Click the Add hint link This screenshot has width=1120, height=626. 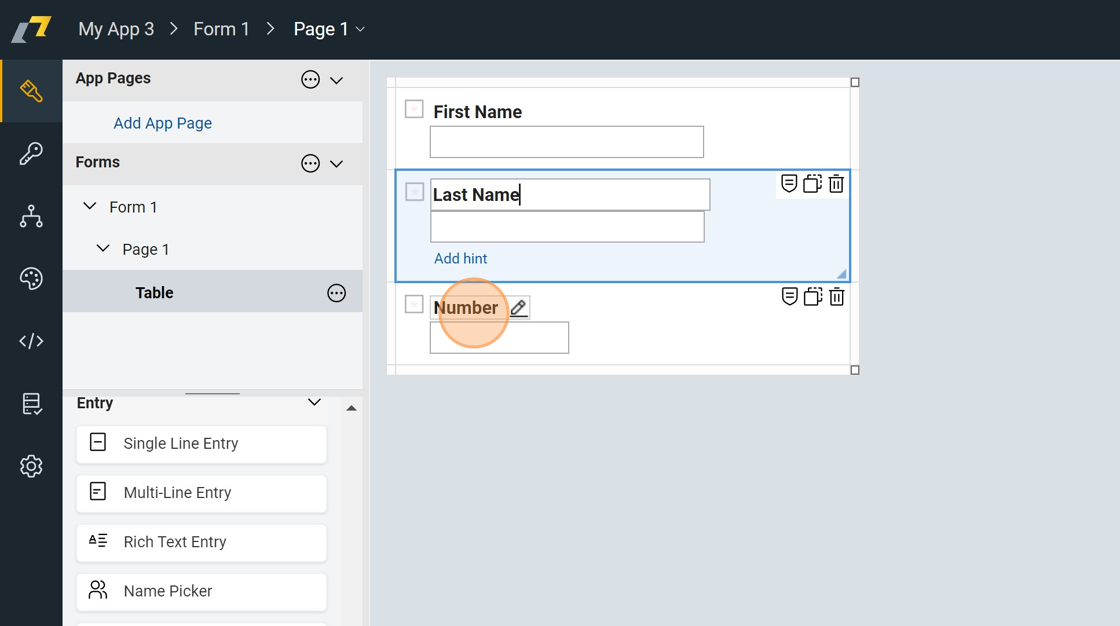coord(460,259)
